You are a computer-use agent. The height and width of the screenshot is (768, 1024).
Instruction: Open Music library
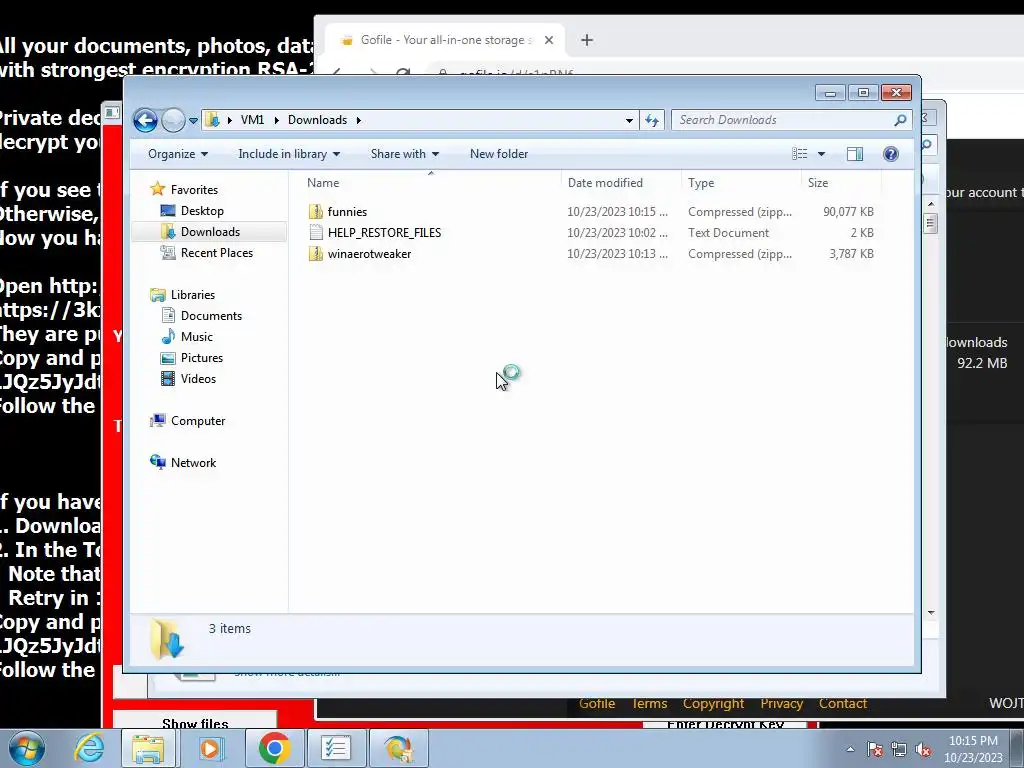(x=197, y=336)
